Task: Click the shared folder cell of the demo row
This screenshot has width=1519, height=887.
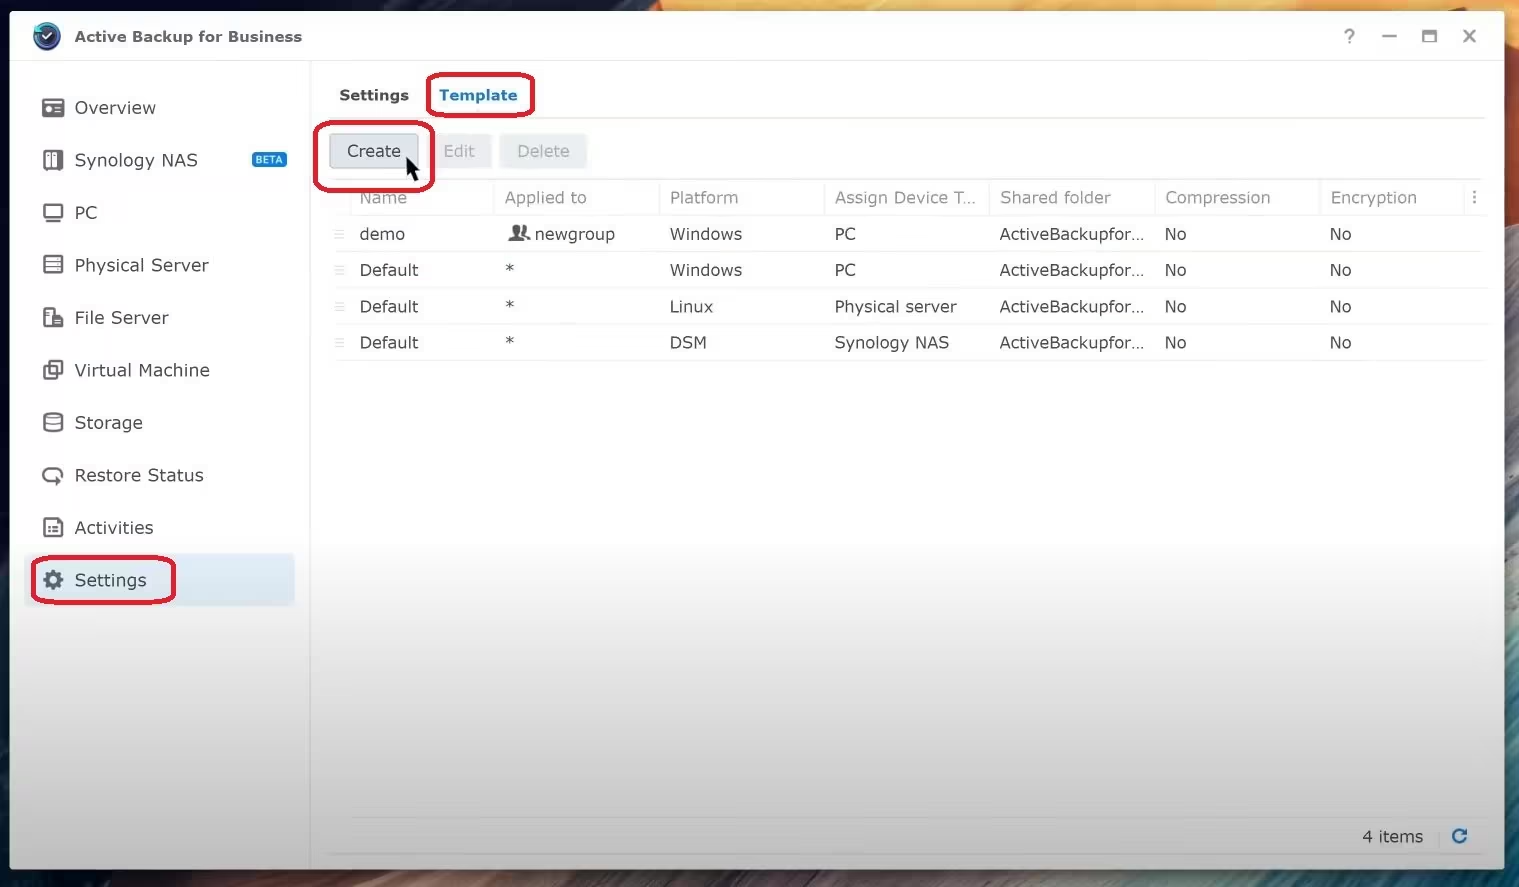Action: (x=1071, y=234)
